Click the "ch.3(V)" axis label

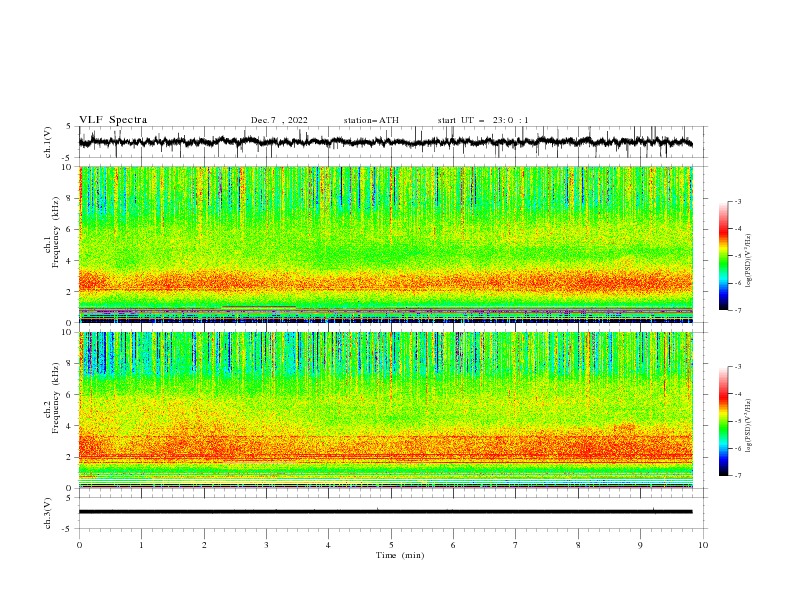[48, 513]
